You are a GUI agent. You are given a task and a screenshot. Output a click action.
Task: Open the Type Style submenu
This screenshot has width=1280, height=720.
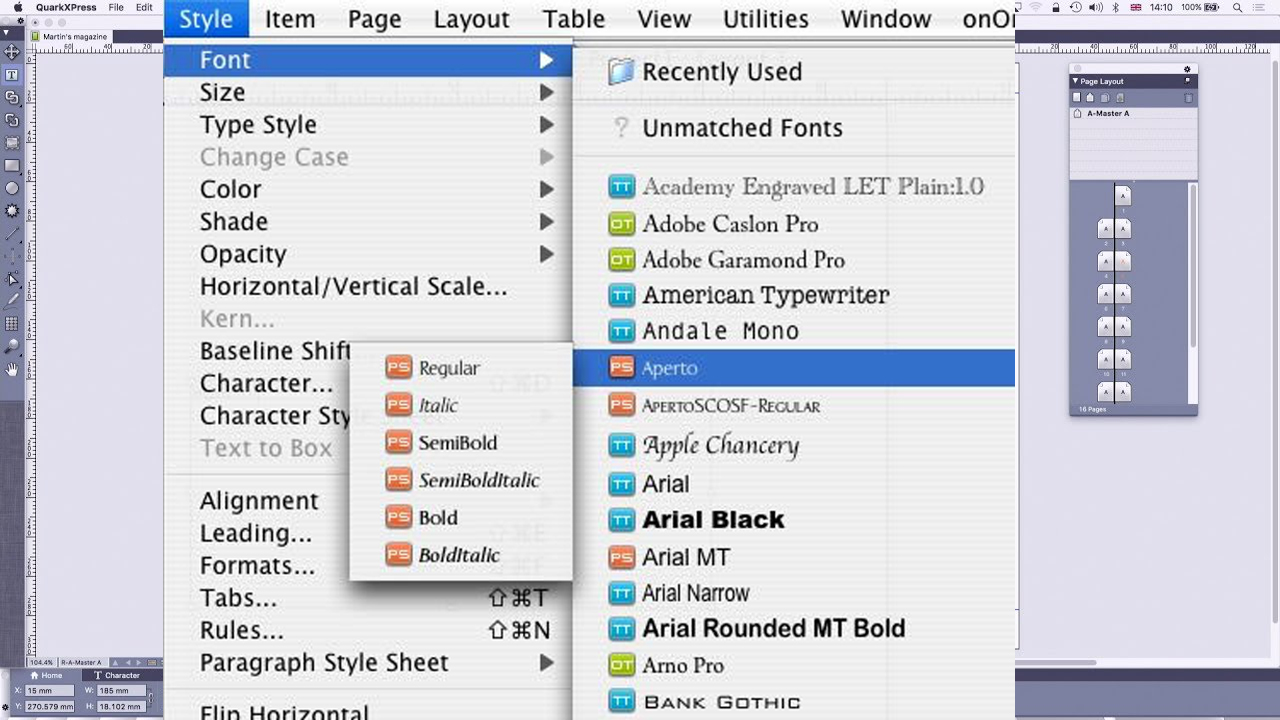click(367, 125)
